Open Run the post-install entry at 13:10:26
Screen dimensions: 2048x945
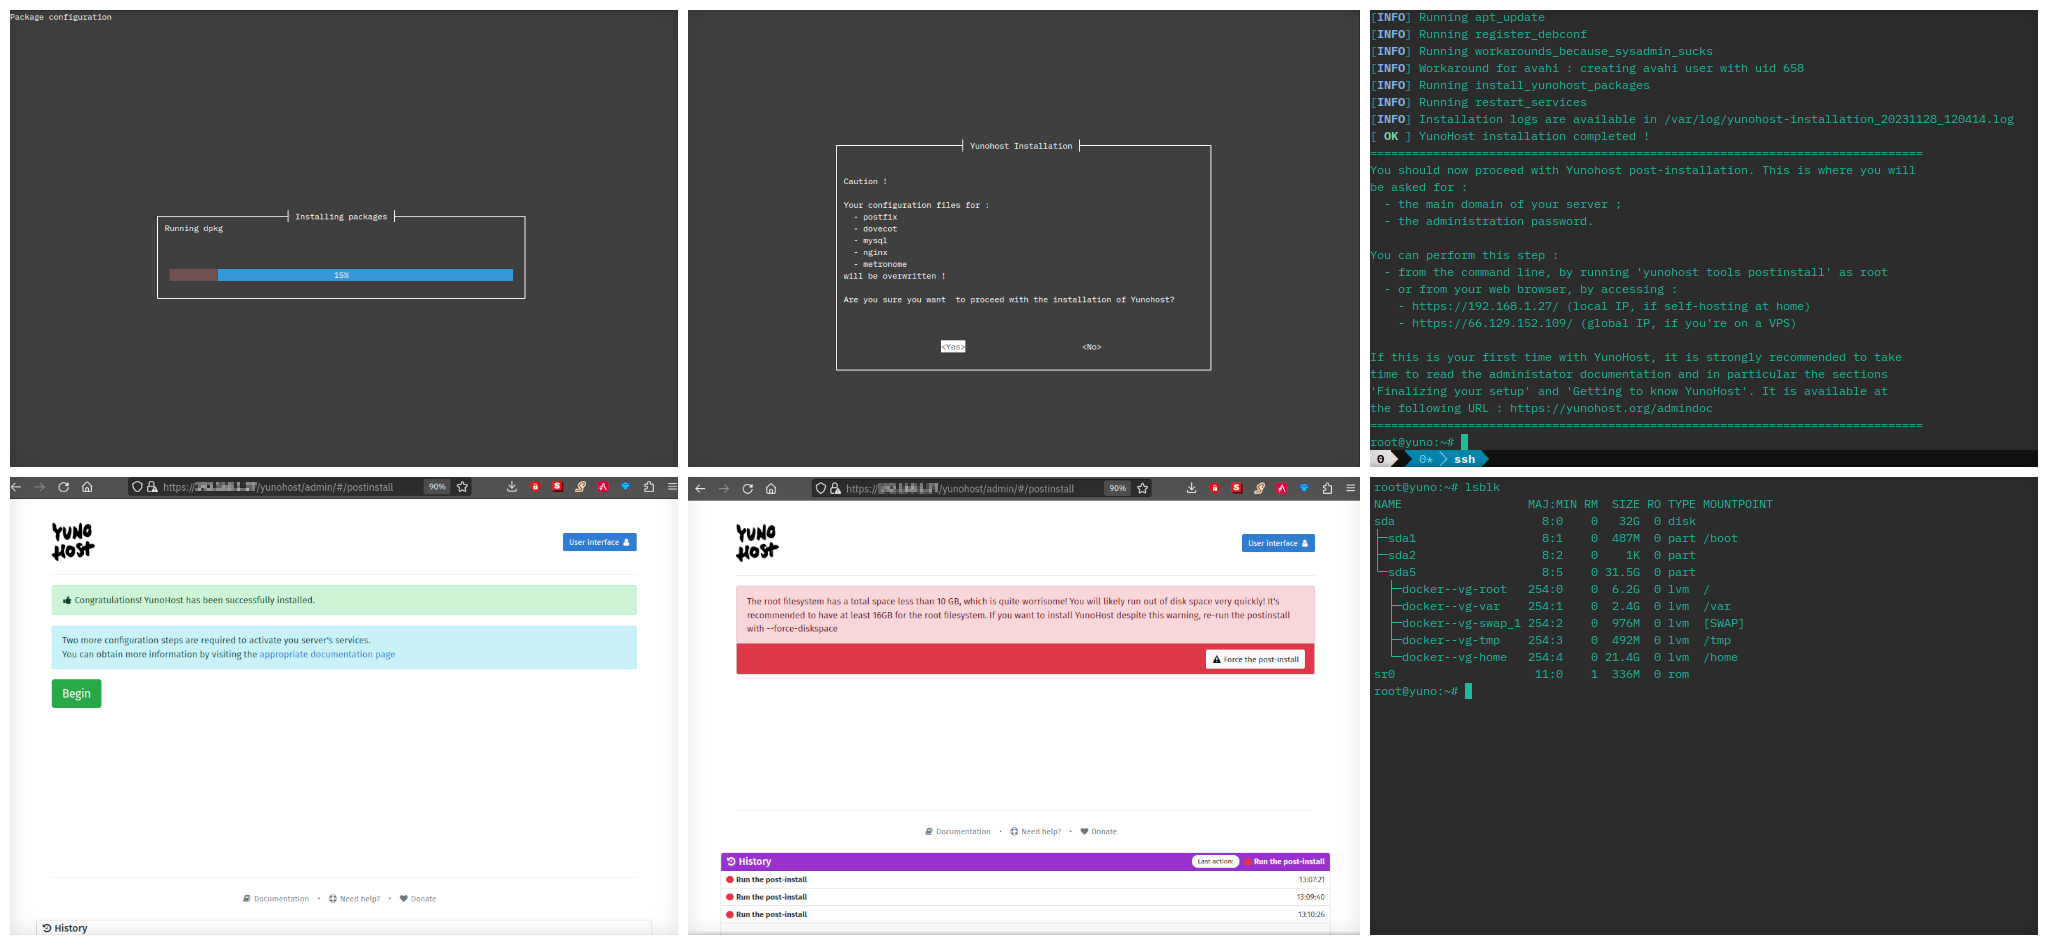1025,914
